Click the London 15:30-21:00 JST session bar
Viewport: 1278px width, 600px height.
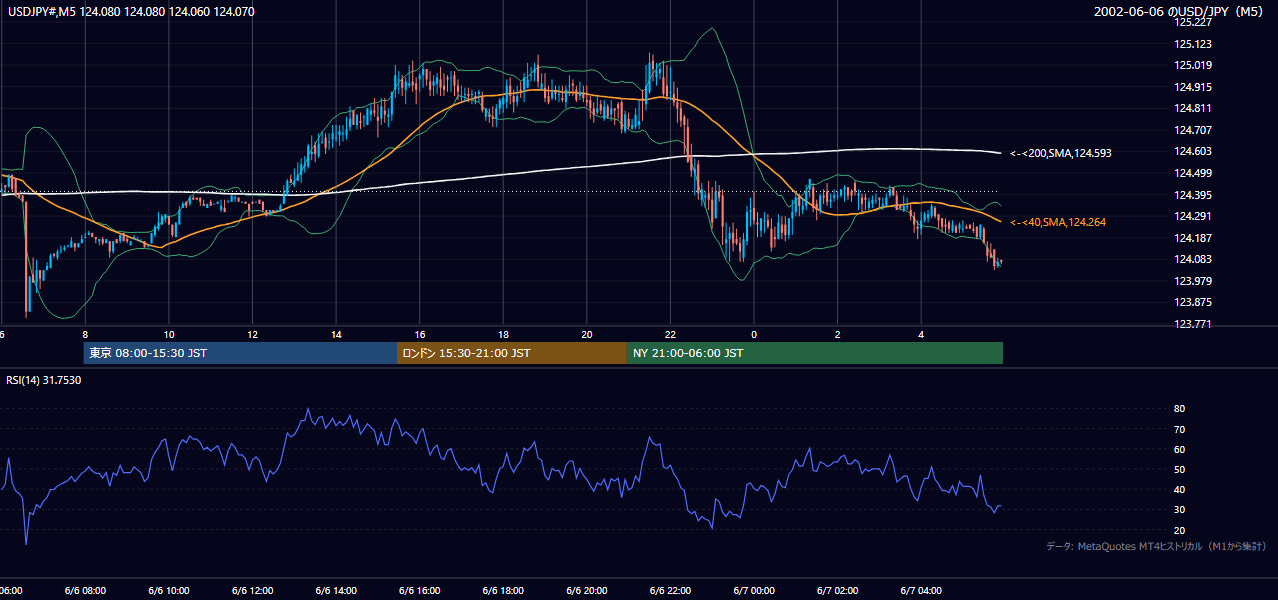pyautogui.click(x=512, y=353)
